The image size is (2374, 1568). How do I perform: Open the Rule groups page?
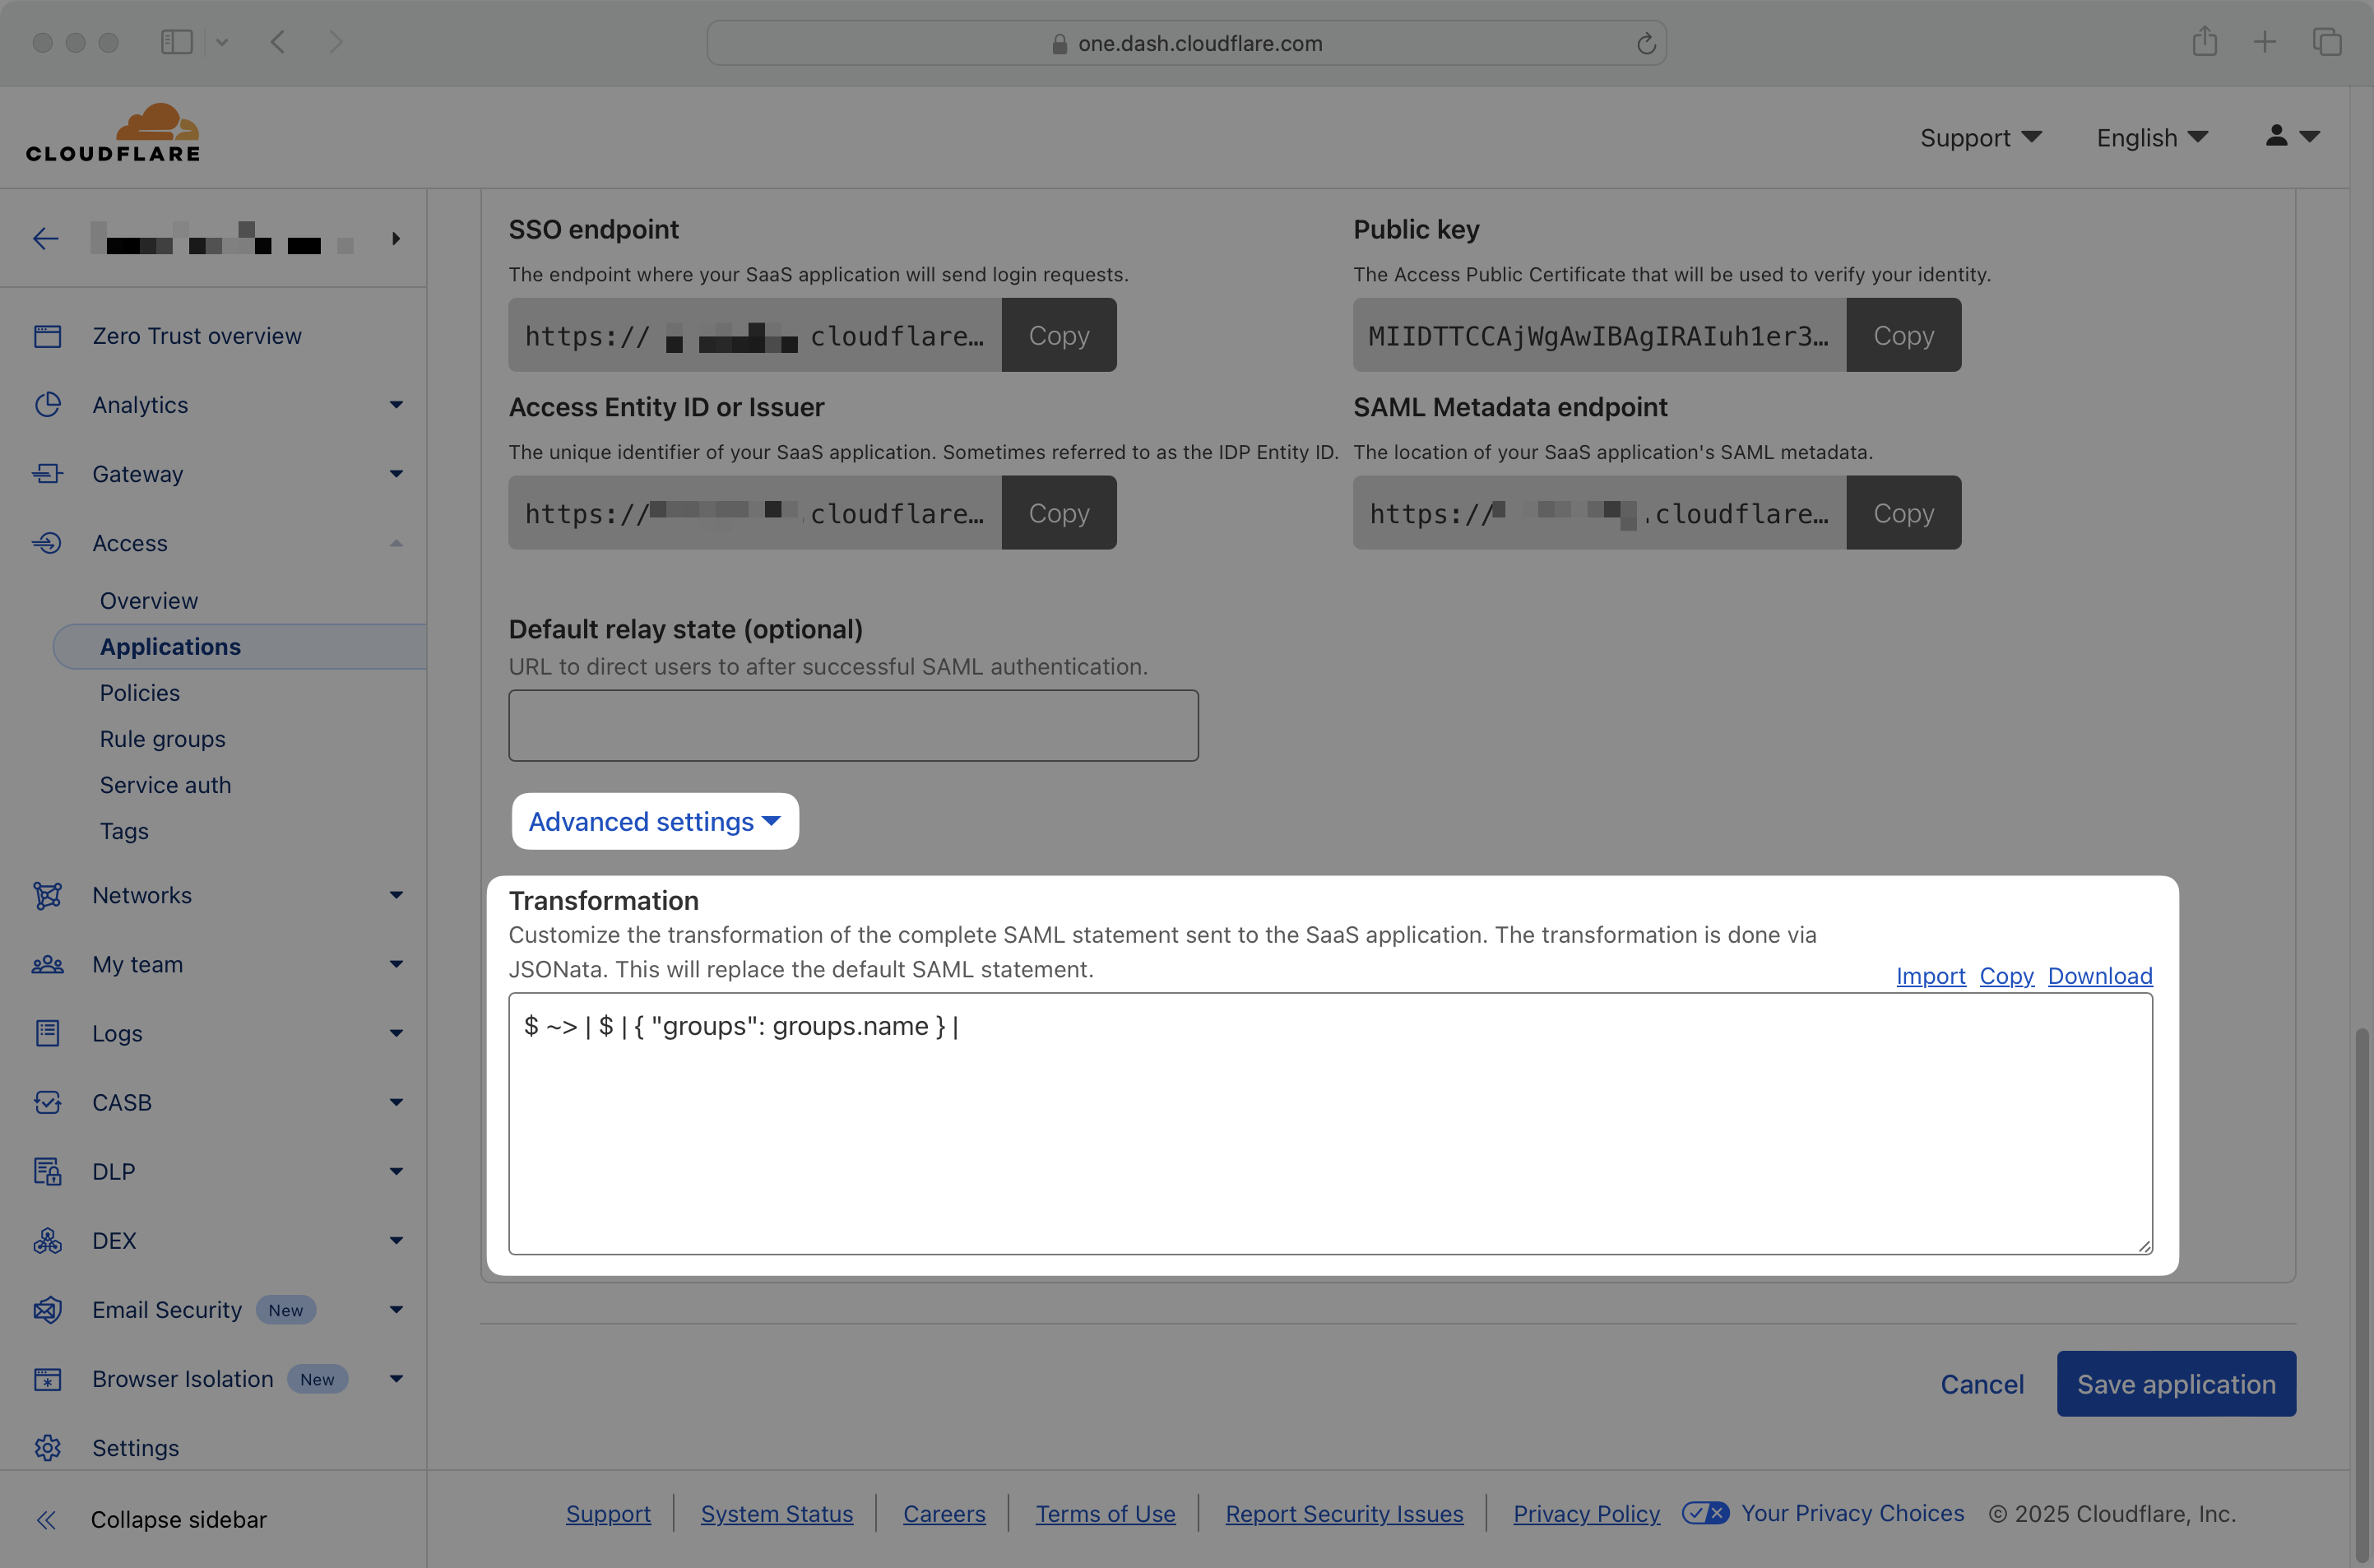coord(162,739)
